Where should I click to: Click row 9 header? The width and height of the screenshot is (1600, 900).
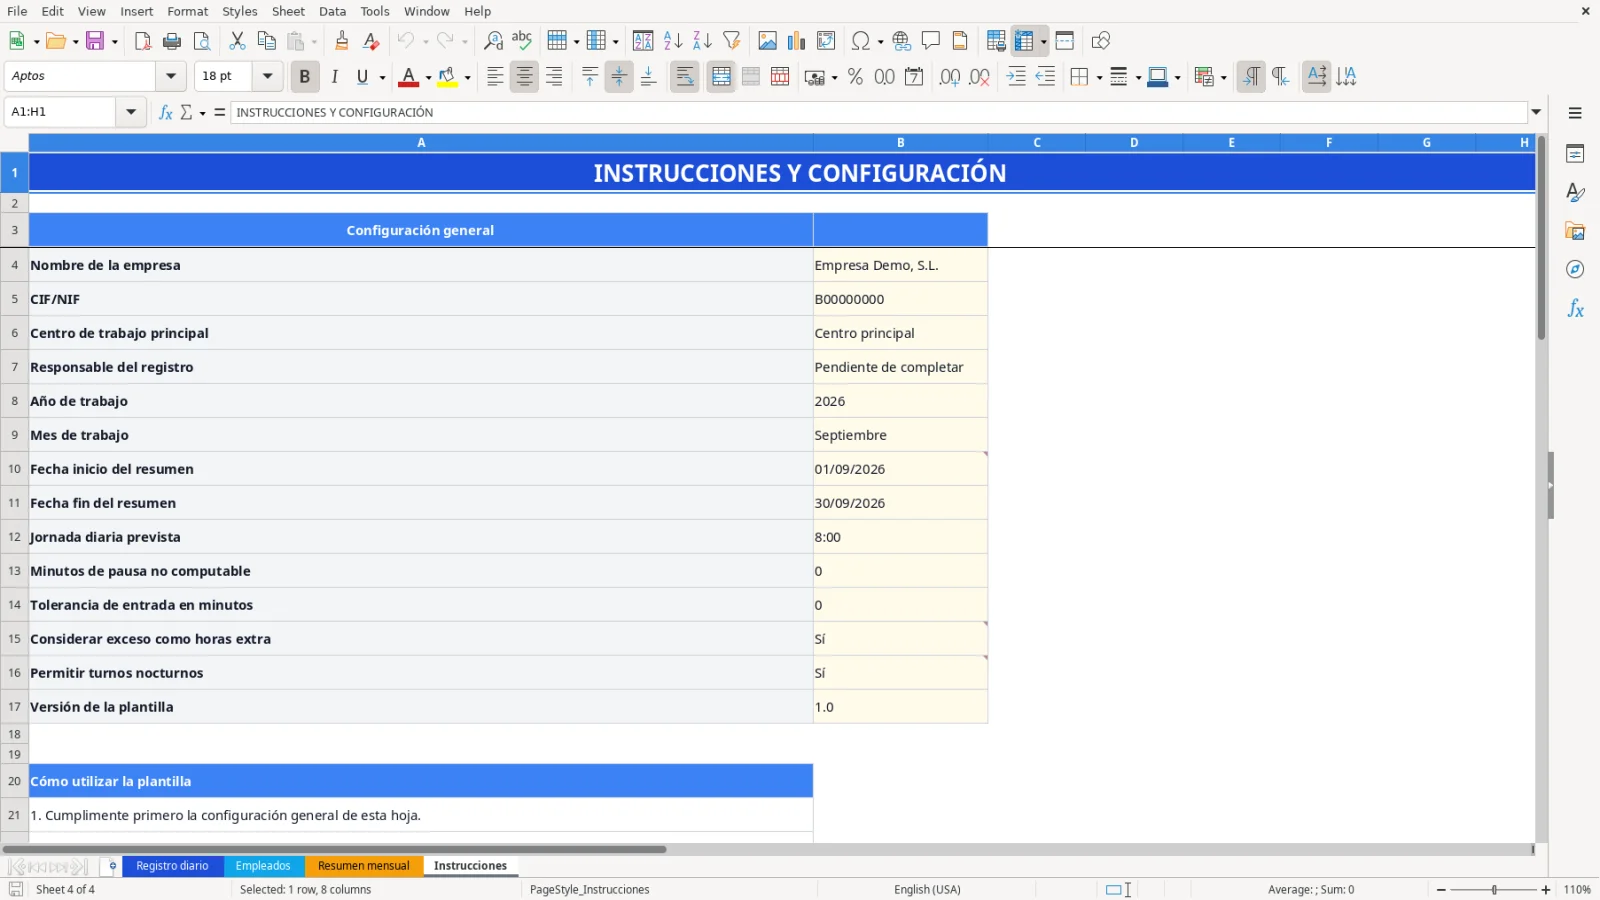[14, 435]
